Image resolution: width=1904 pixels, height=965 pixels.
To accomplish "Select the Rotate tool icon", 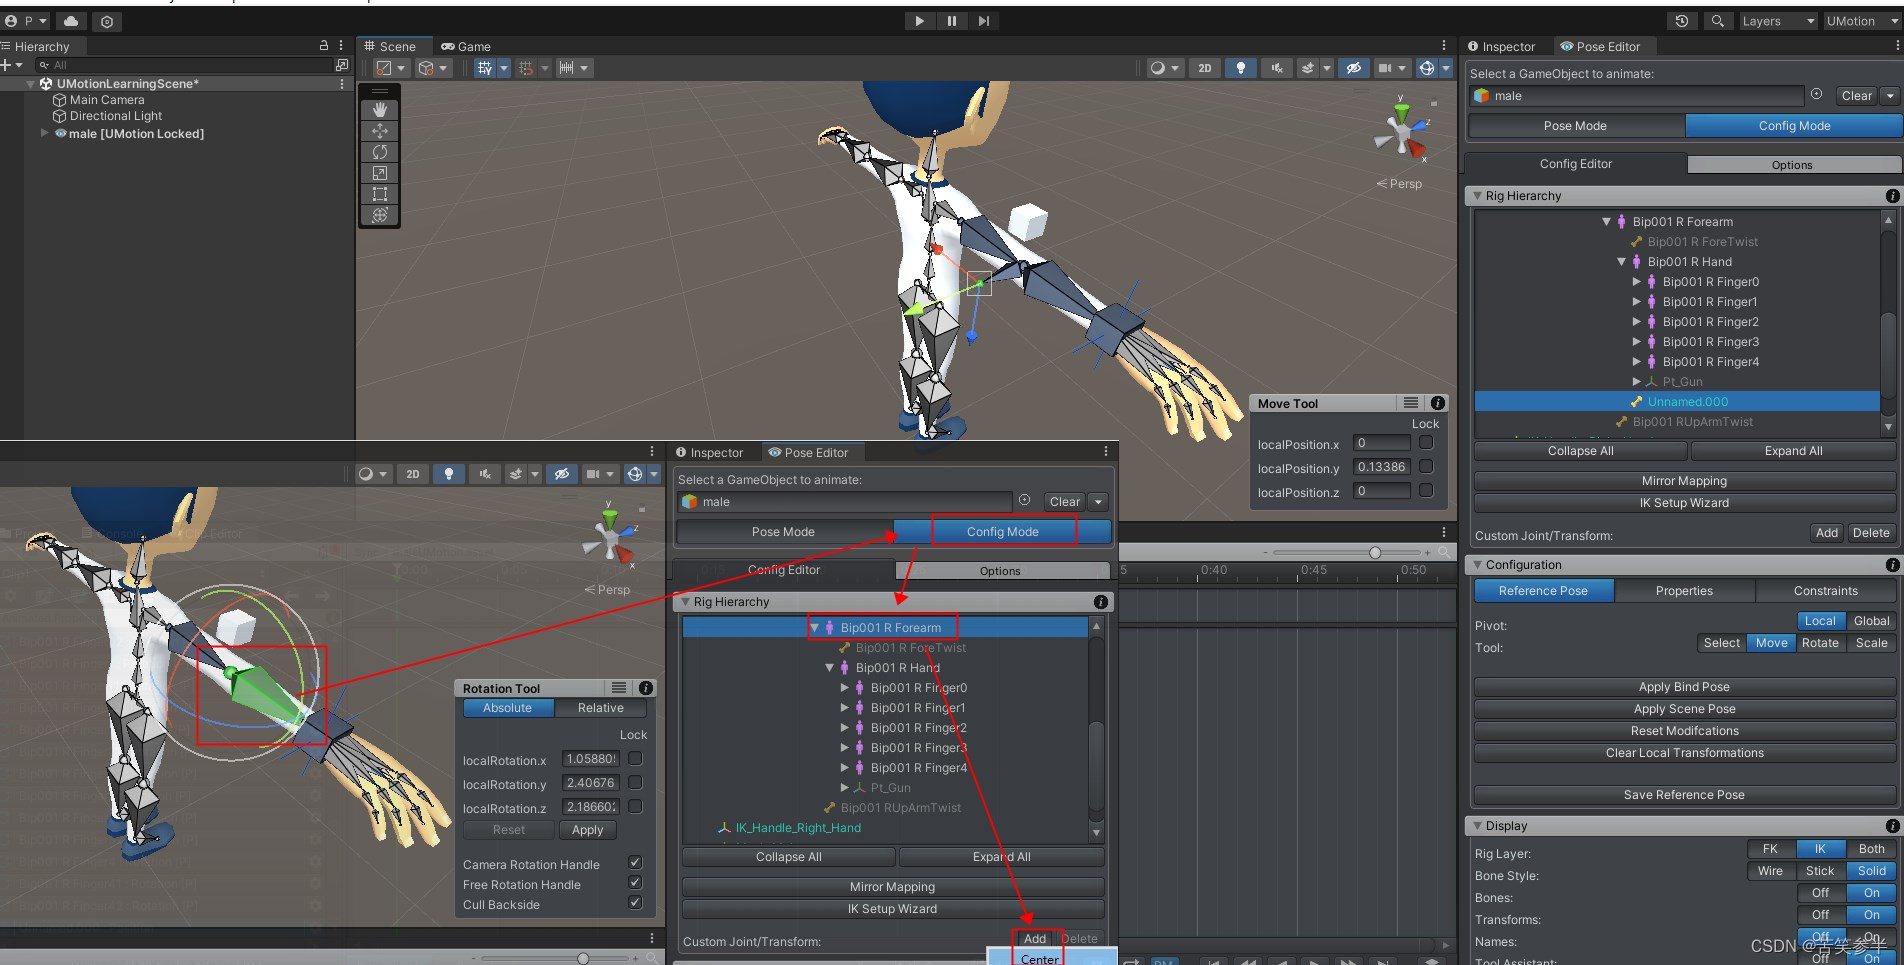I will [379, 152].
